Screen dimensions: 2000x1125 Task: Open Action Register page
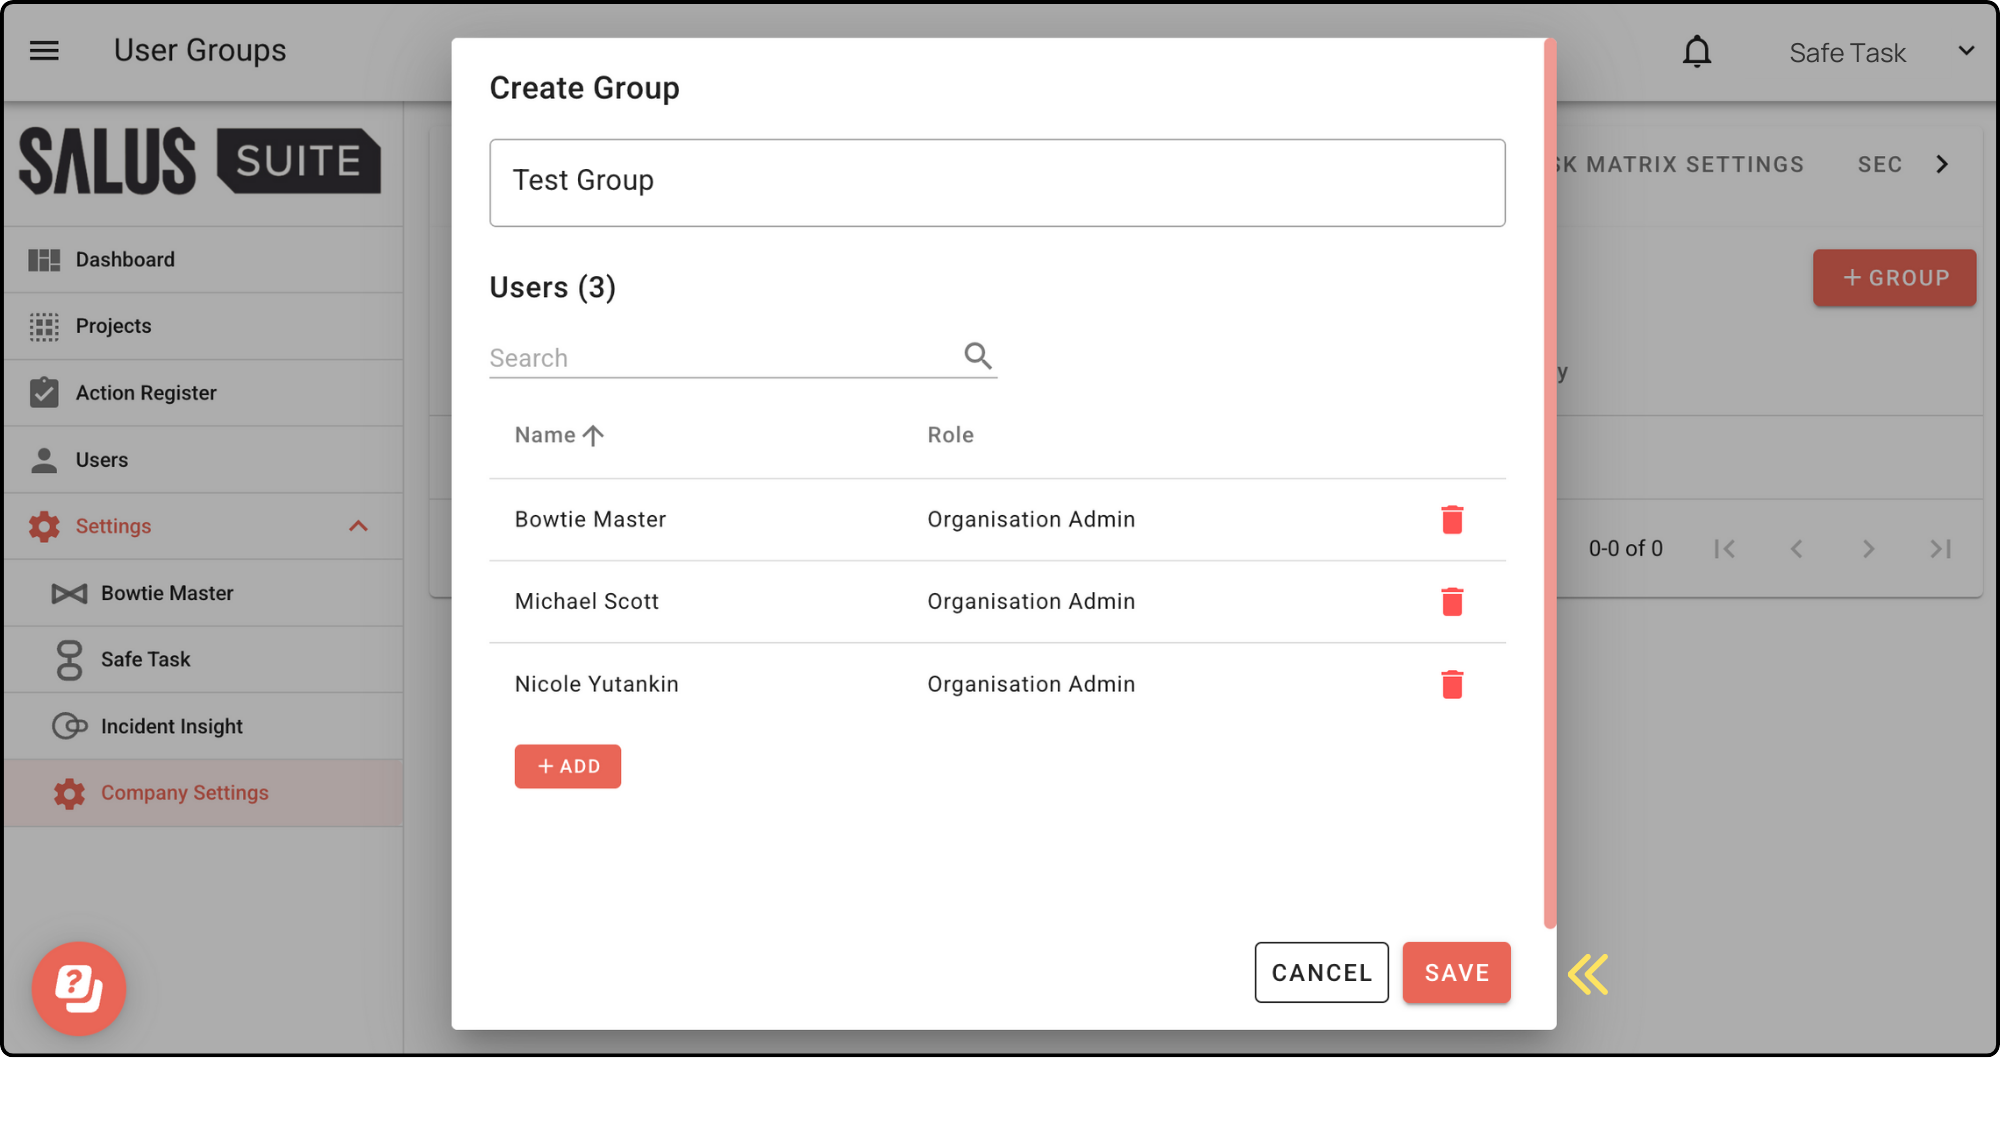[146, 393]
